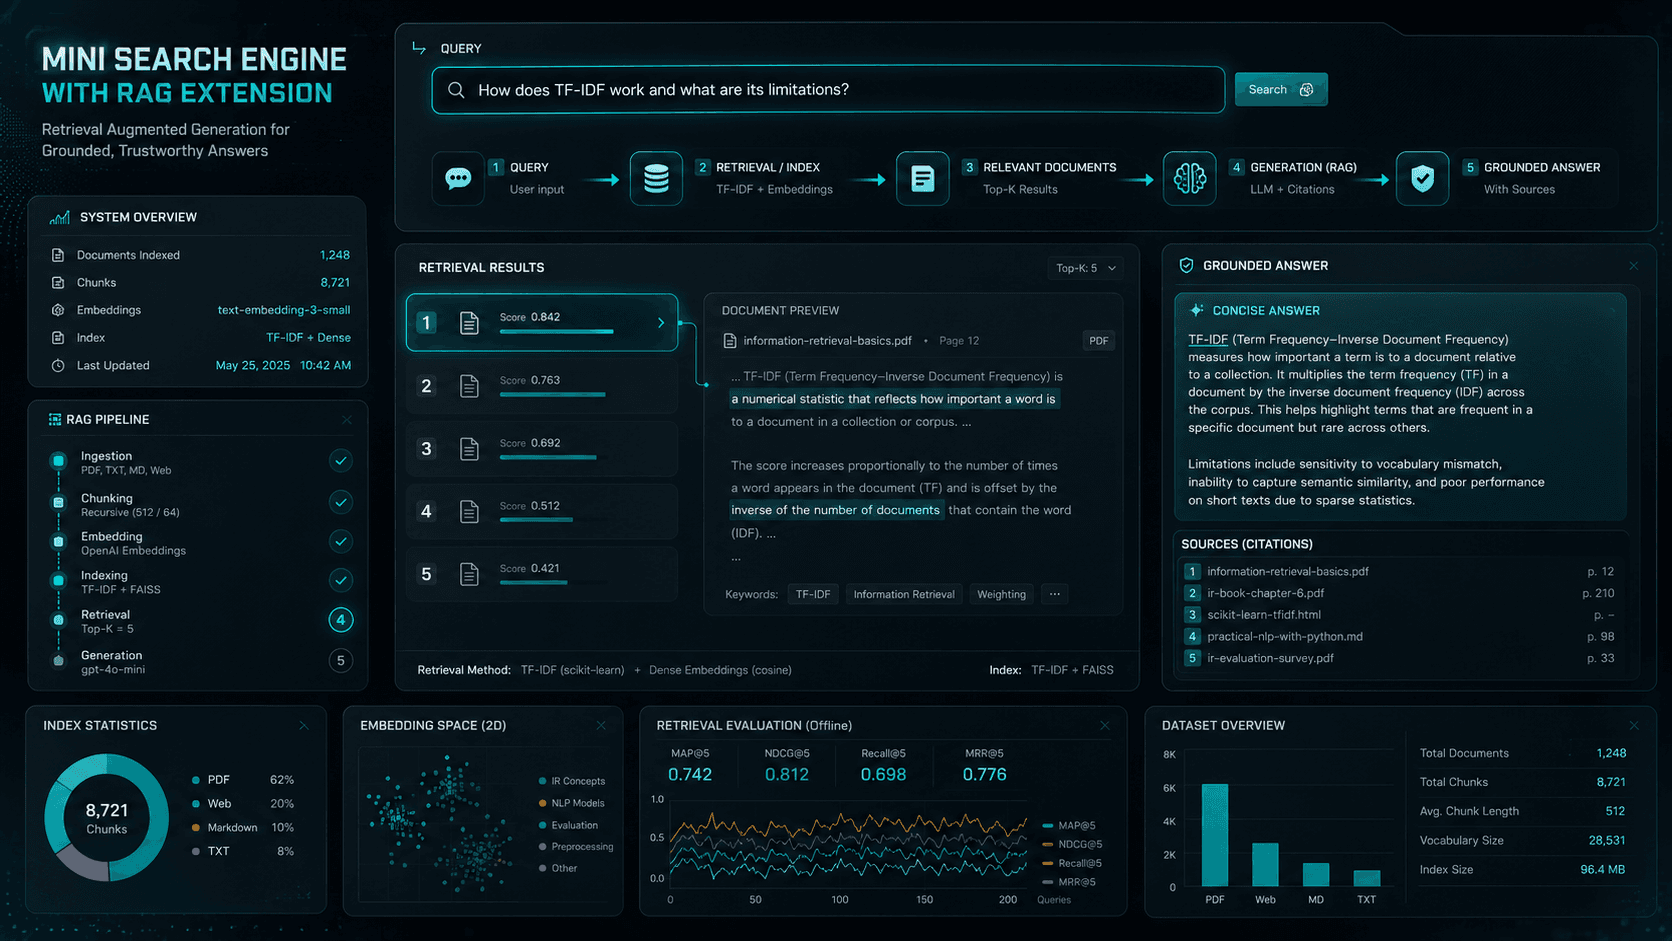This screenshot has width=1672, height=941.
Task: Toggle the Ingestion step checkmark
Action: [341, 461]
